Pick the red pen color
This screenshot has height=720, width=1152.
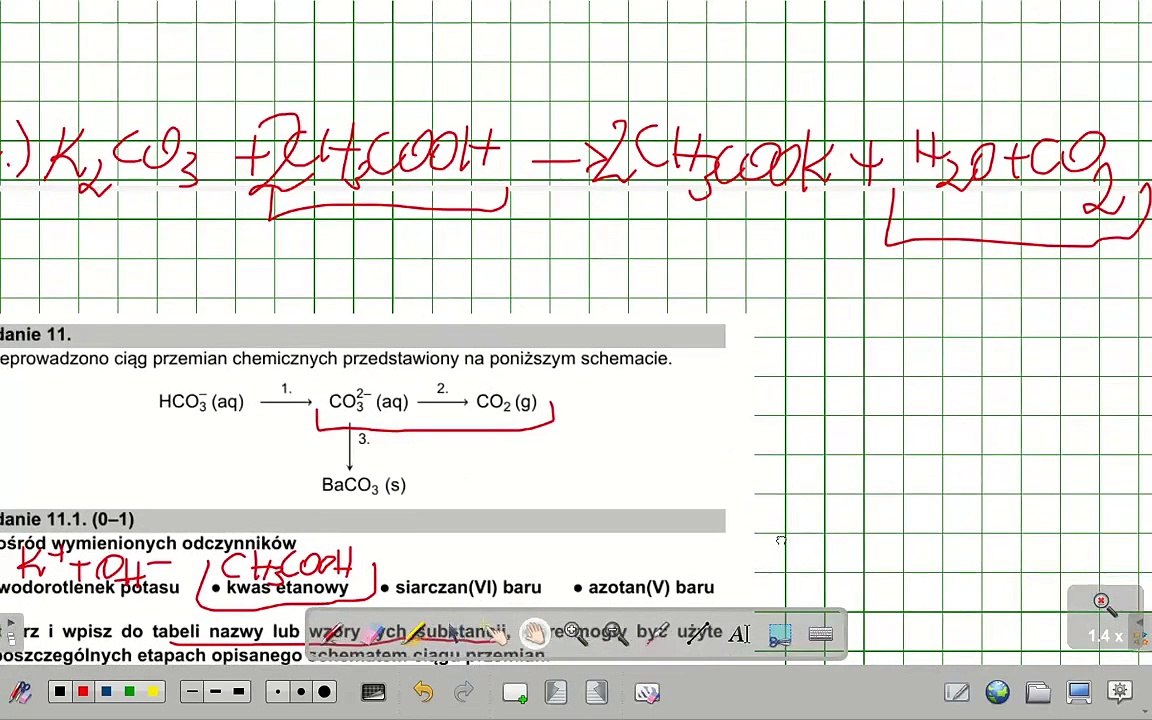point(83,691)
